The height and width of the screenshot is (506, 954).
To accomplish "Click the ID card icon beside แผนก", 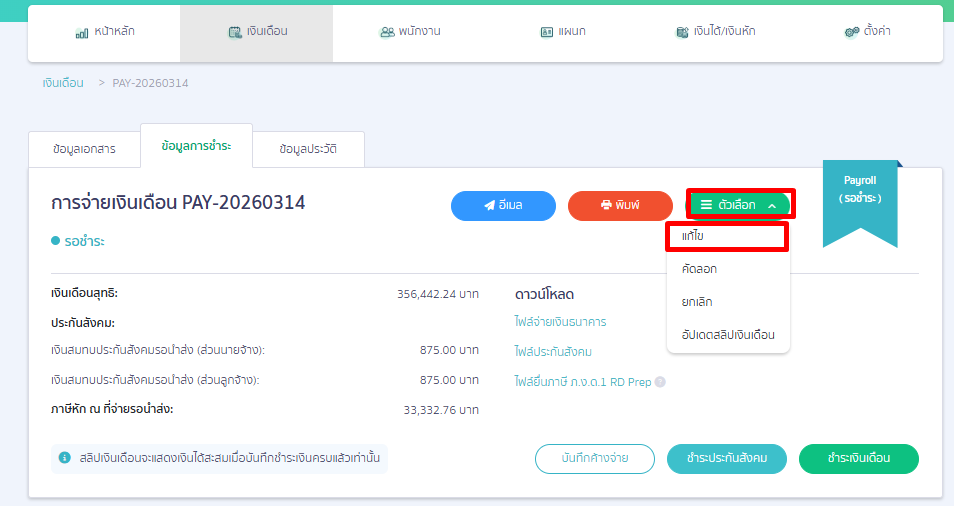I will [x=547, y=32].
